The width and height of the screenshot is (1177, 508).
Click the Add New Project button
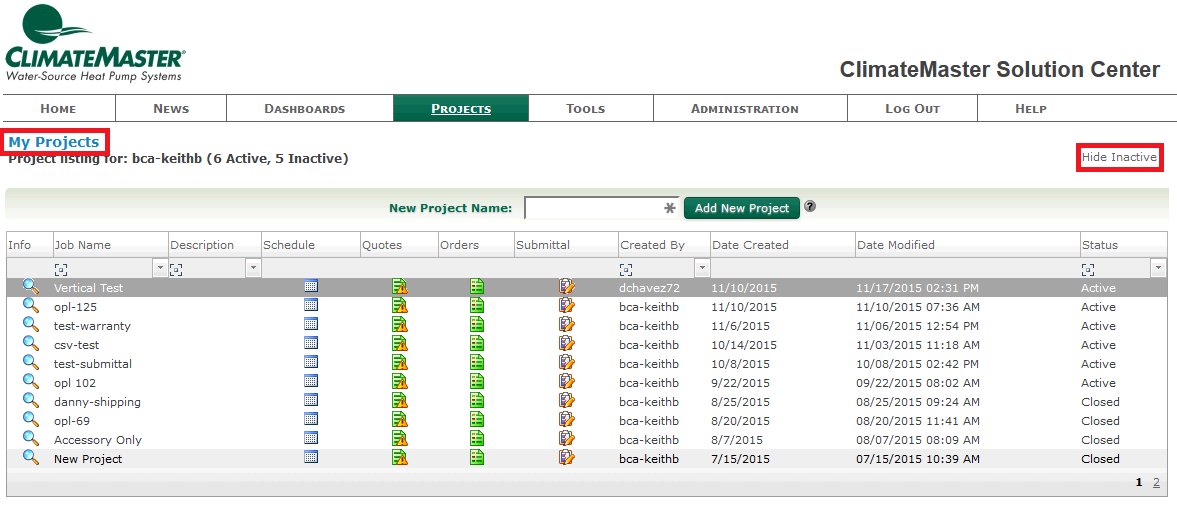742,208
